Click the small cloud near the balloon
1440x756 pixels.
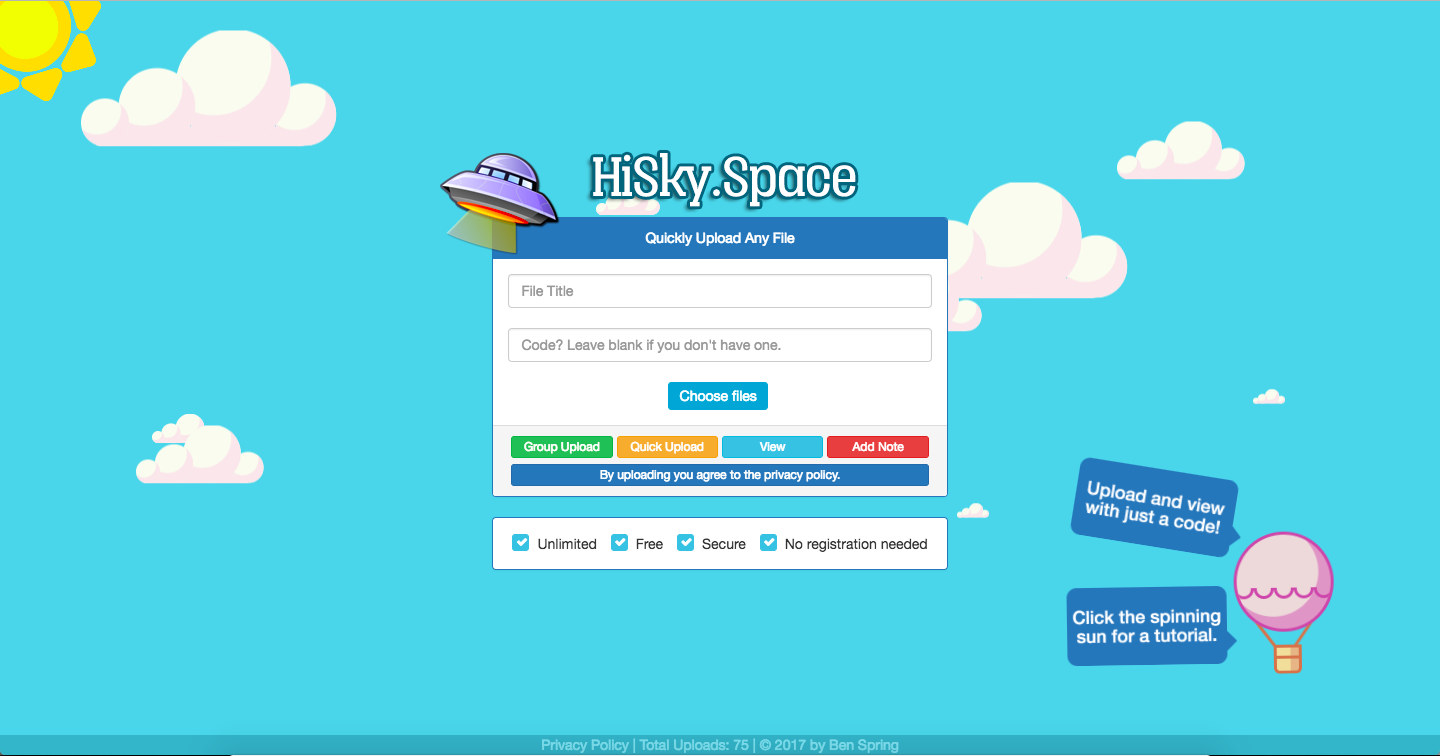coord(1268,397)
